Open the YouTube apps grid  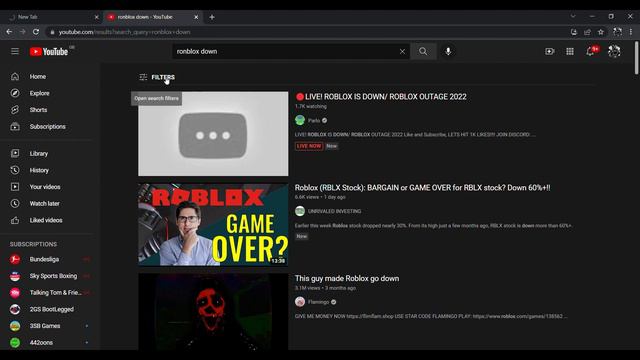570,51
